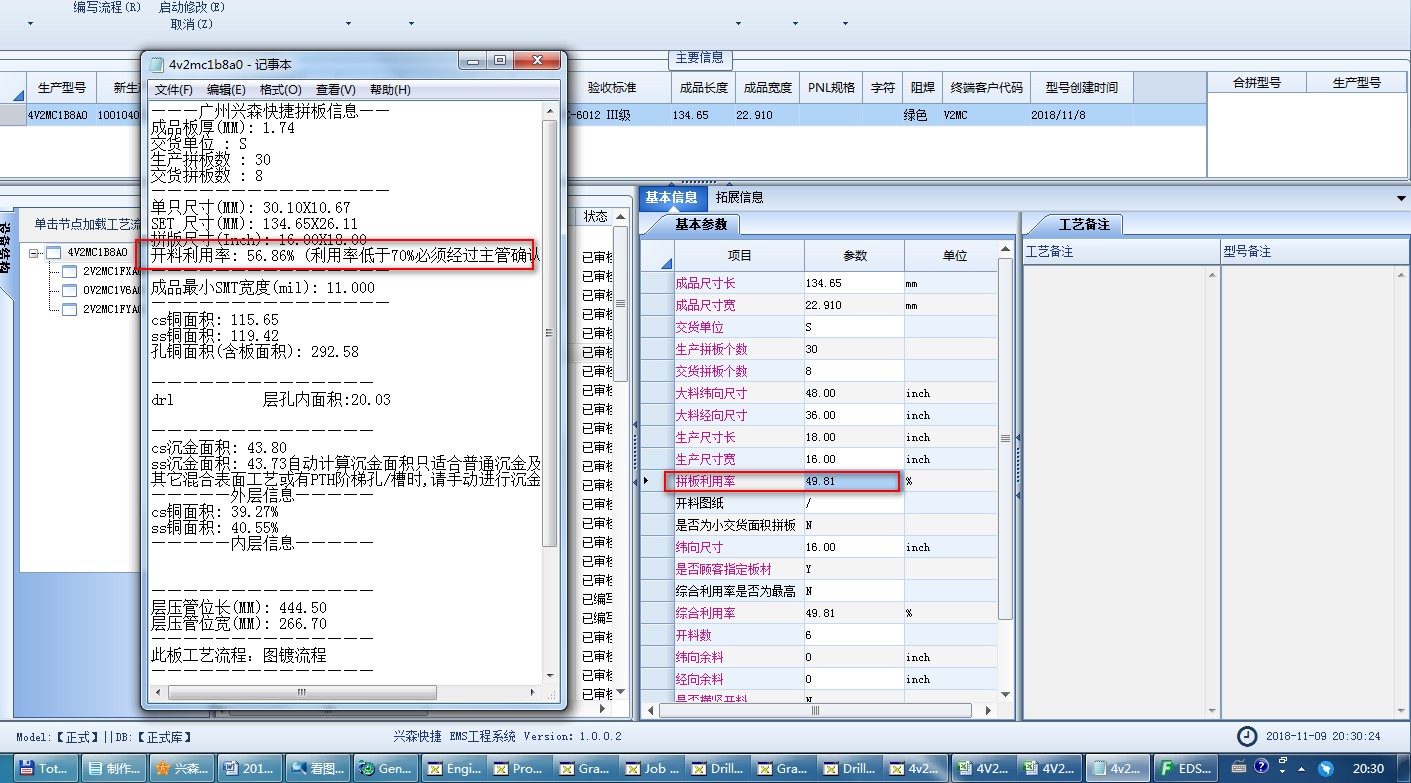Click the 综合利用率 row label

point(738,613)
